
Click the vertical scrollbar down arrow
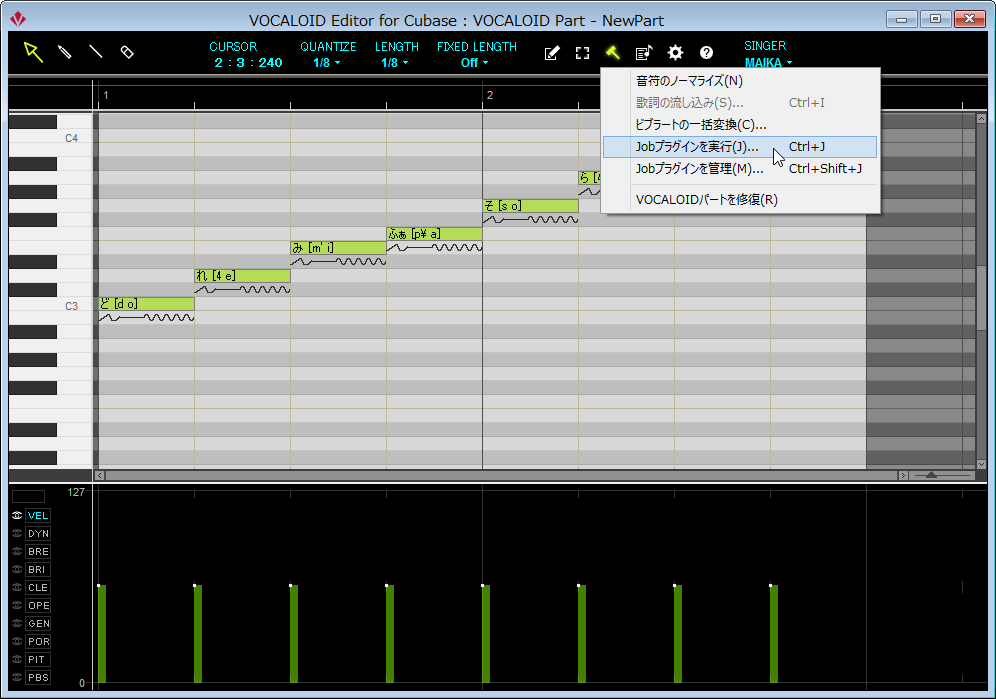(981, 464)
